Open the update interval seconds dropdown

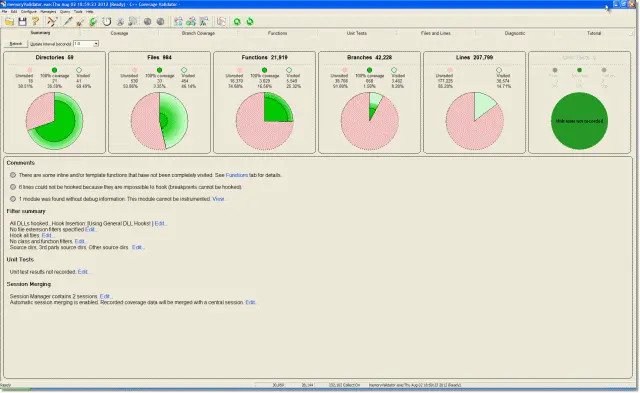pyautogui.click(x=96, y=44)
